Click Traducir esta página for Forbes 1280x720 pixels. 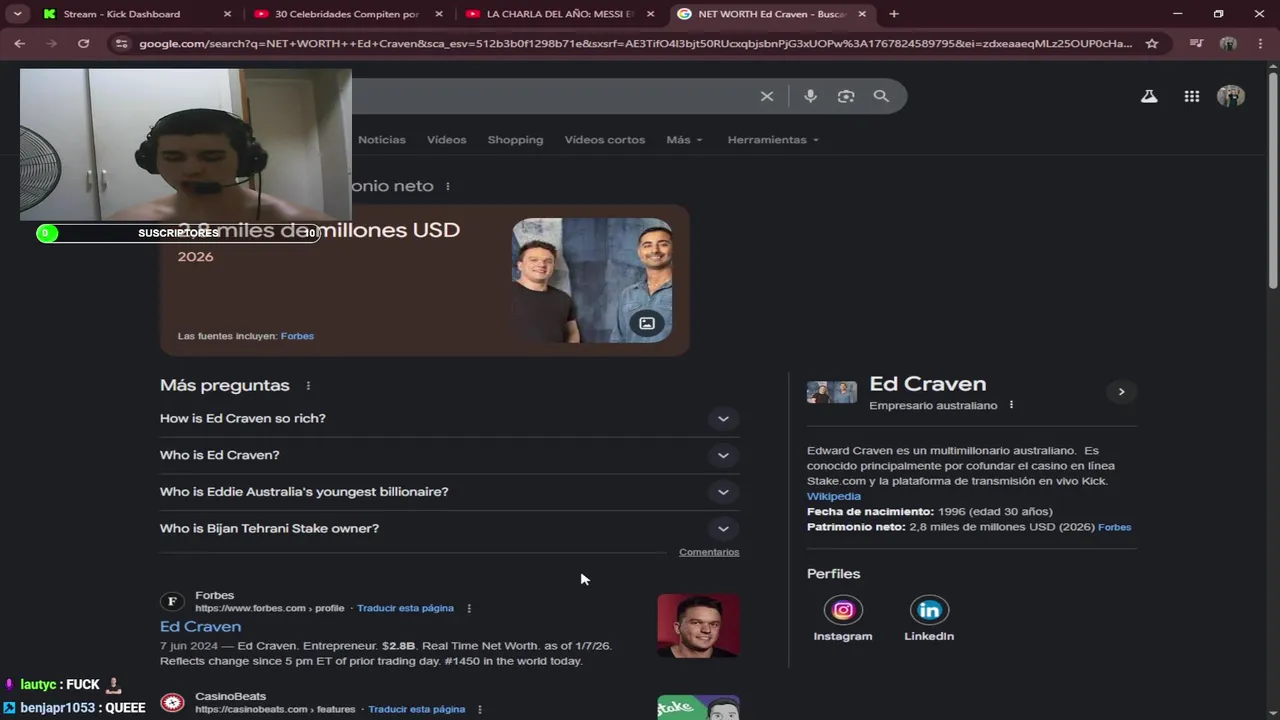405,608
